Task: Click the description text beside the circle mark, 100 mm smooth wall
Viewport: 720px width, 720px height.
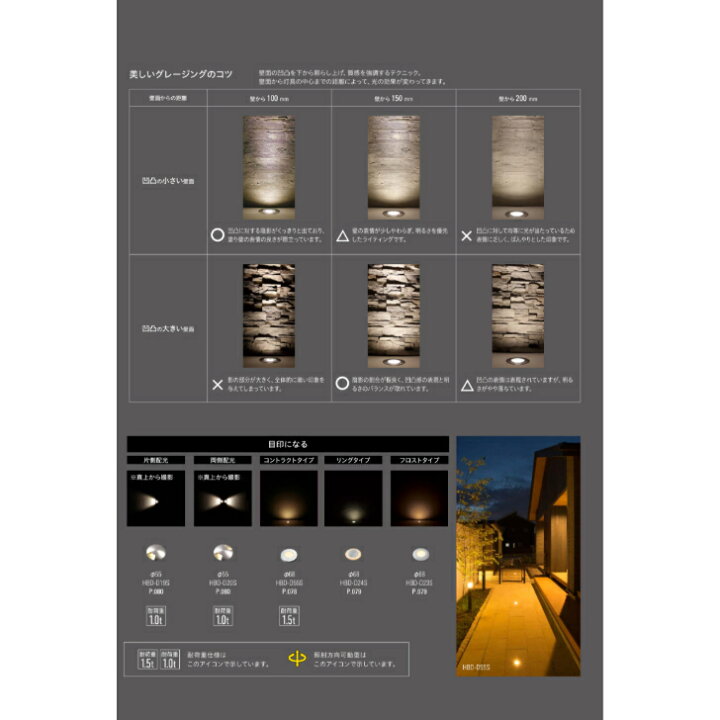Action: [x=276, y=235]
